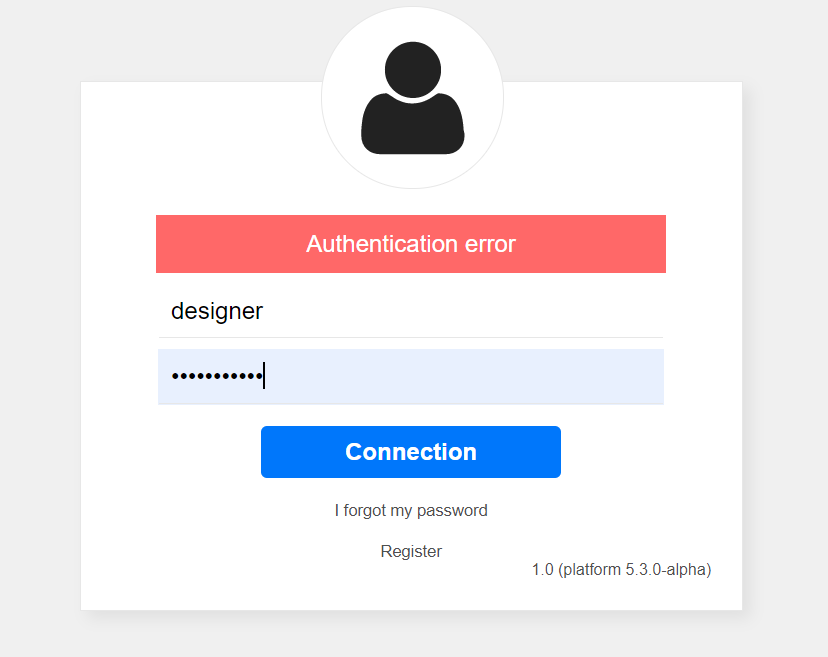Focus the username field containing "designer"
Image resolution: width=828 pixels, height=657 pixels.
(x=411, y=311)
